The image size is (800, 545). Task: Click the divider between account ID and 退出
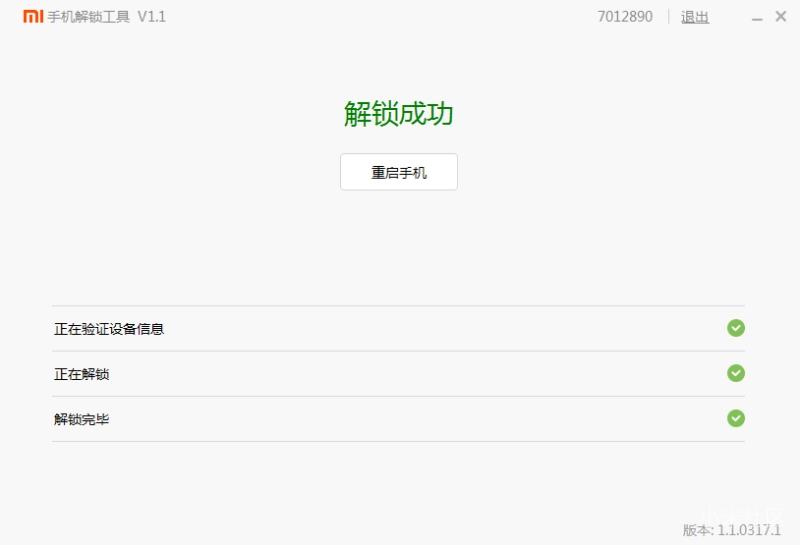point(668,17)
